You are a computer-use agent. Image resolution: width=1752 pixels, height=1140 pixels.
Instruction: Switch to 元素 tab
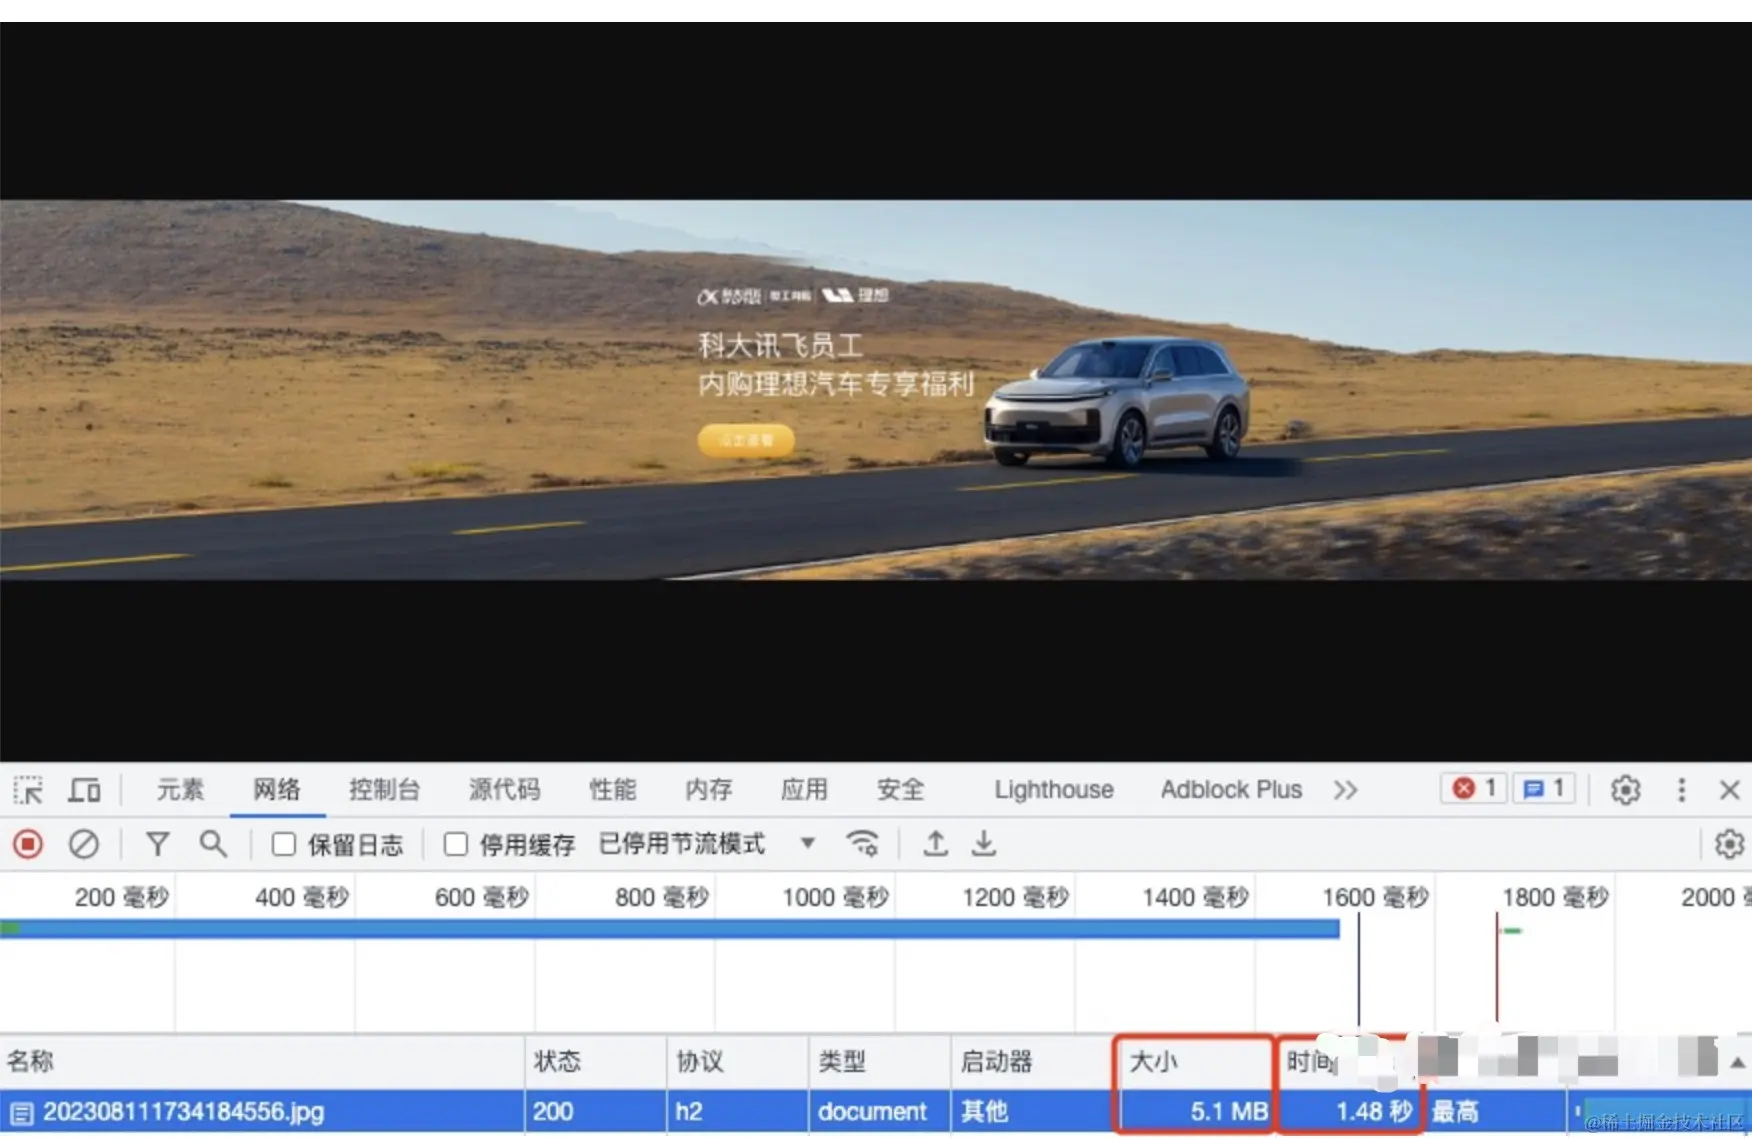(180, 790)
